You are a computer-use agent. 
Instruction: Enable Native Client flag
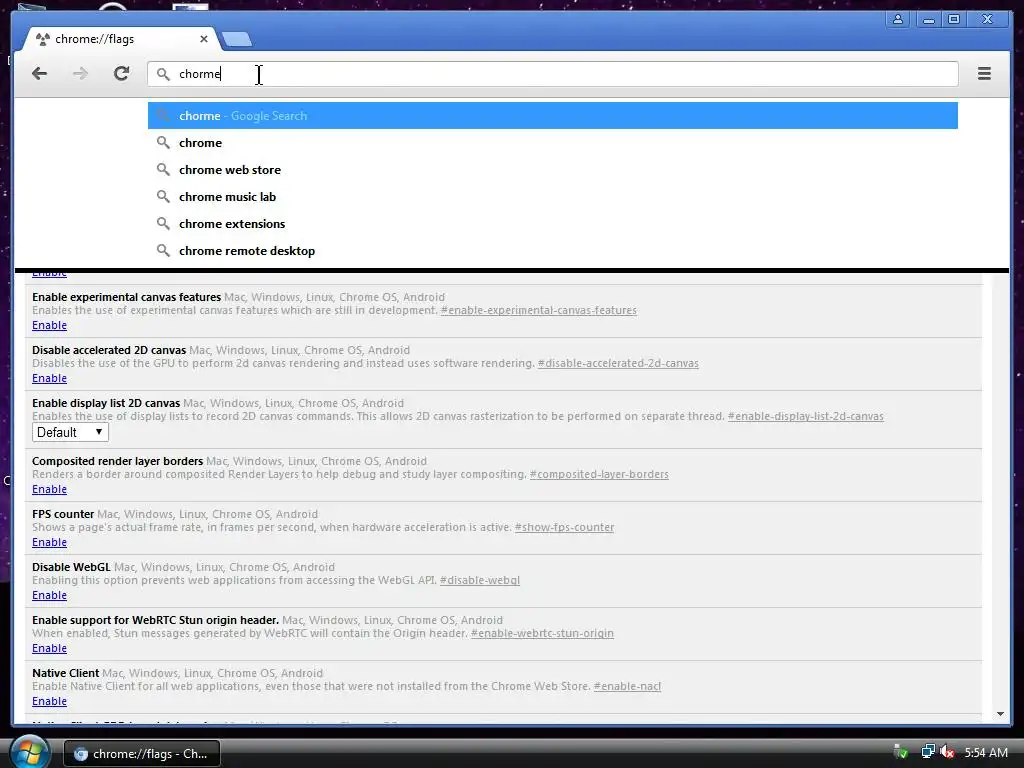(x=50, y=701)
